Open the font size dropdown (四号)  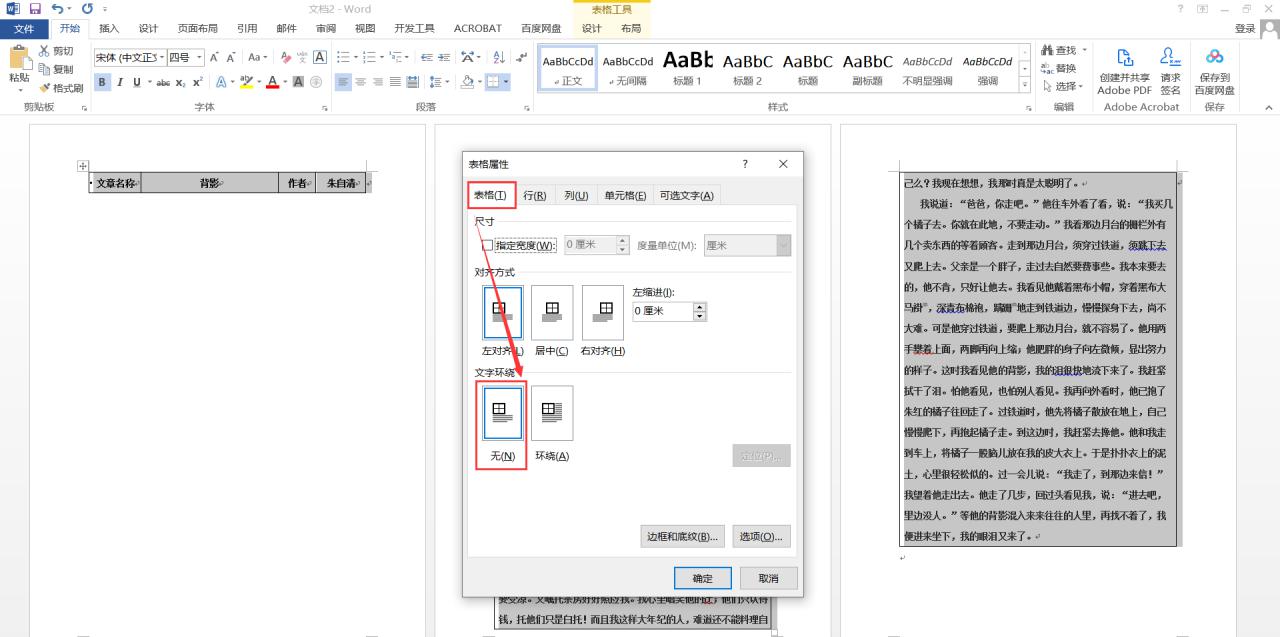coord(200,58)
